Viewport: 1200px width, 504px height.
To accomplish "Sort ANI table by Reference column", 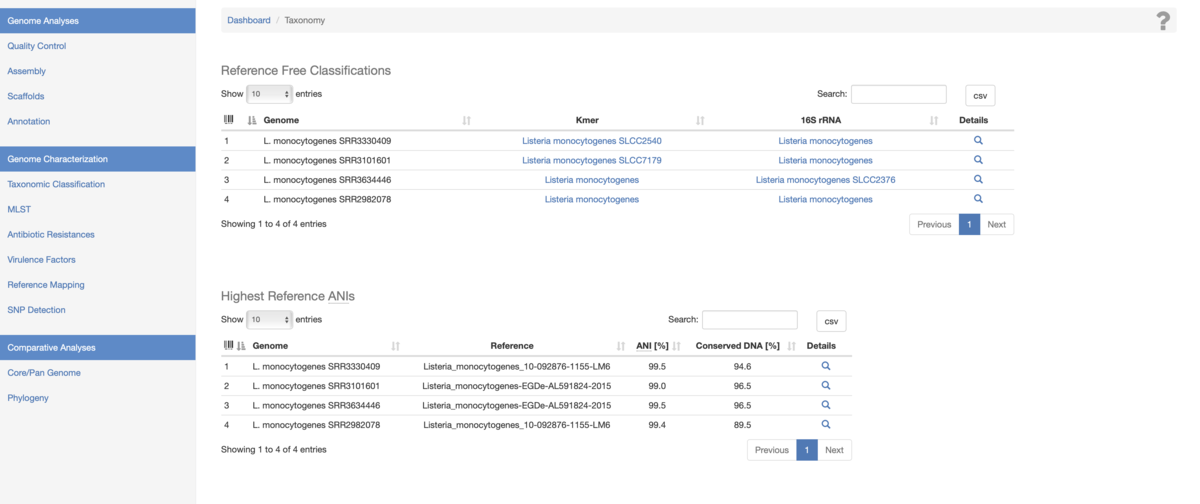I will click(512, 346).
